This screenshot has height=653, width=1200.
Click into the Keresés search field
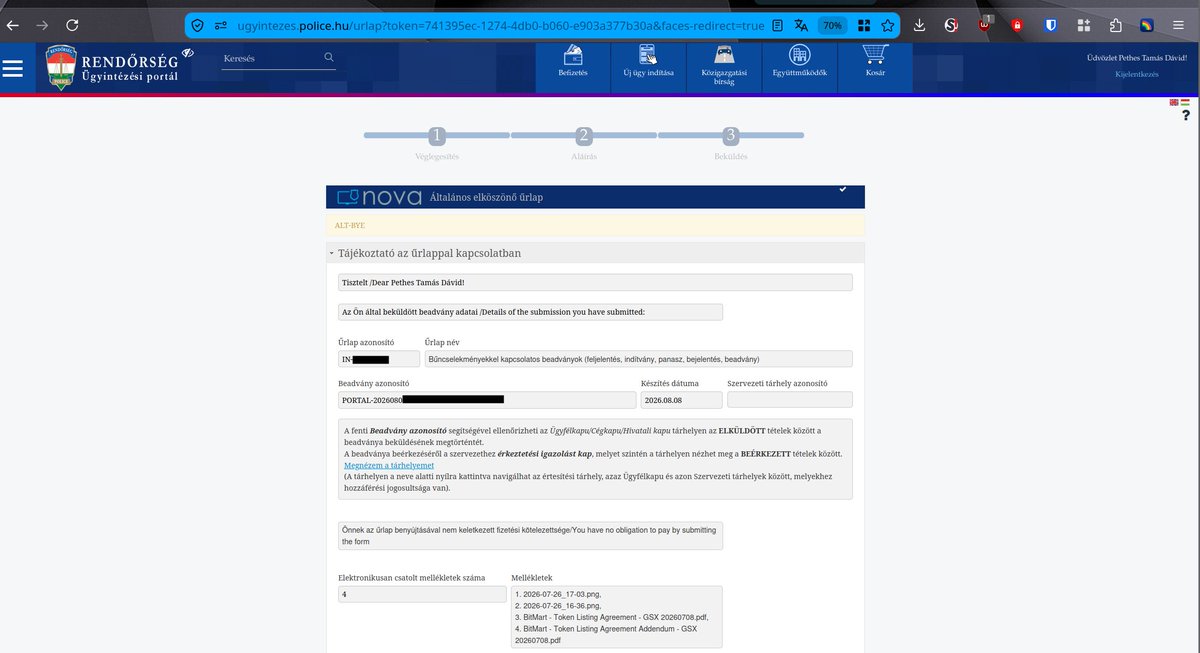[270, 59]
